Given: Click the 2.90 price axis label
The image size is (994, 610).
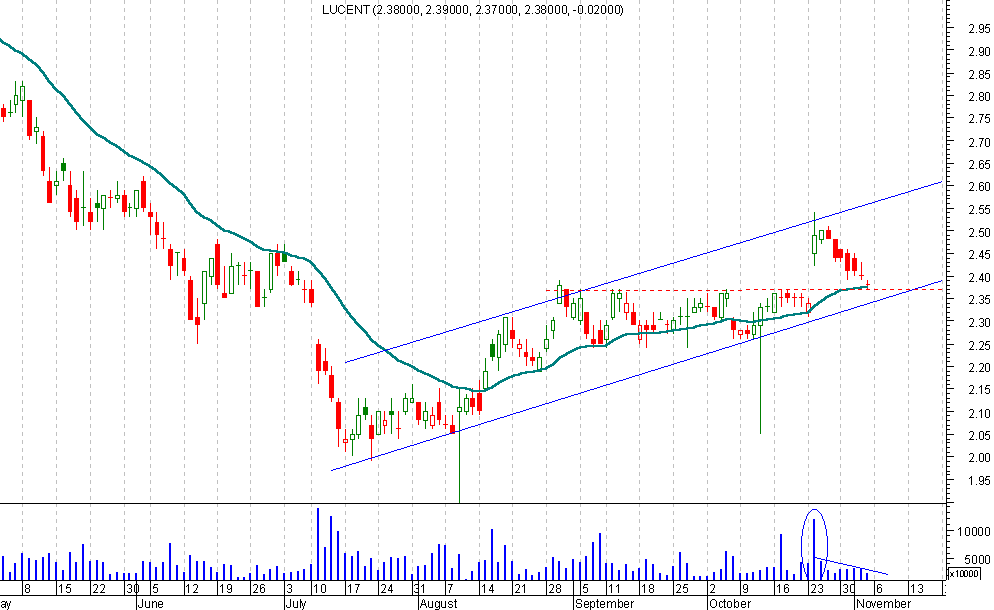Looking at the screenshot, I should 979,51.
